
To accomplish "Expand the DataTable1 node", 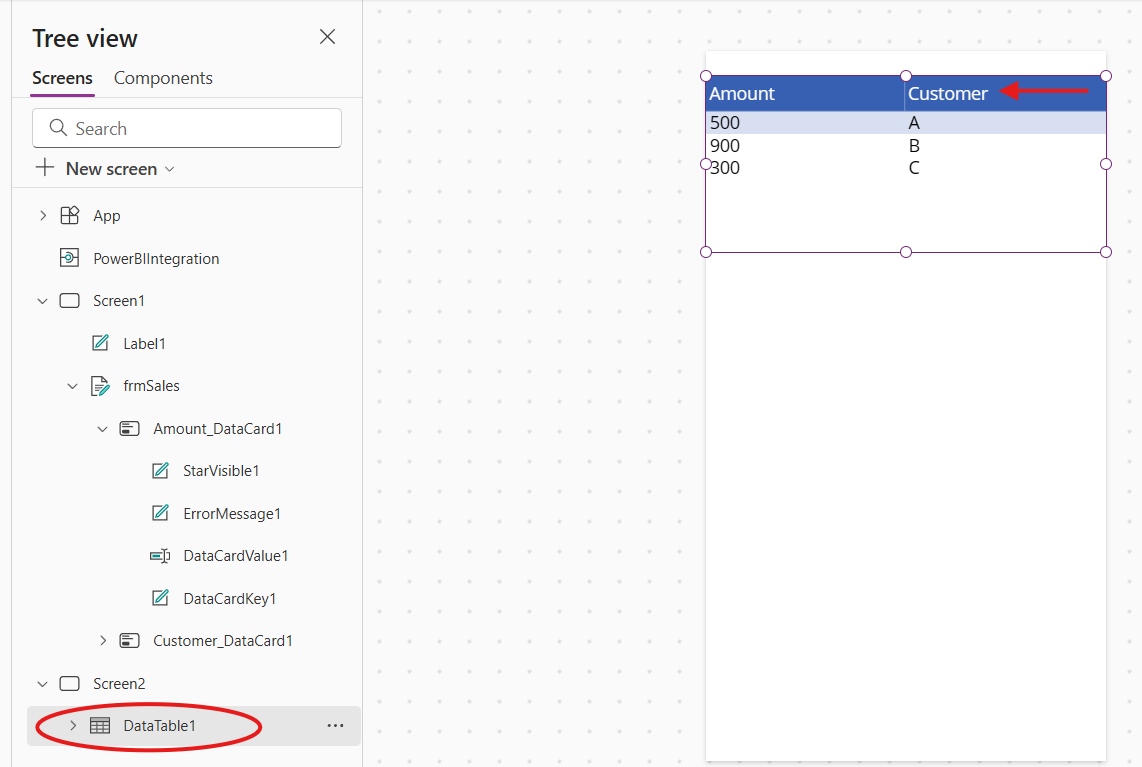I will pyautogui.click(x=73, y=725).
